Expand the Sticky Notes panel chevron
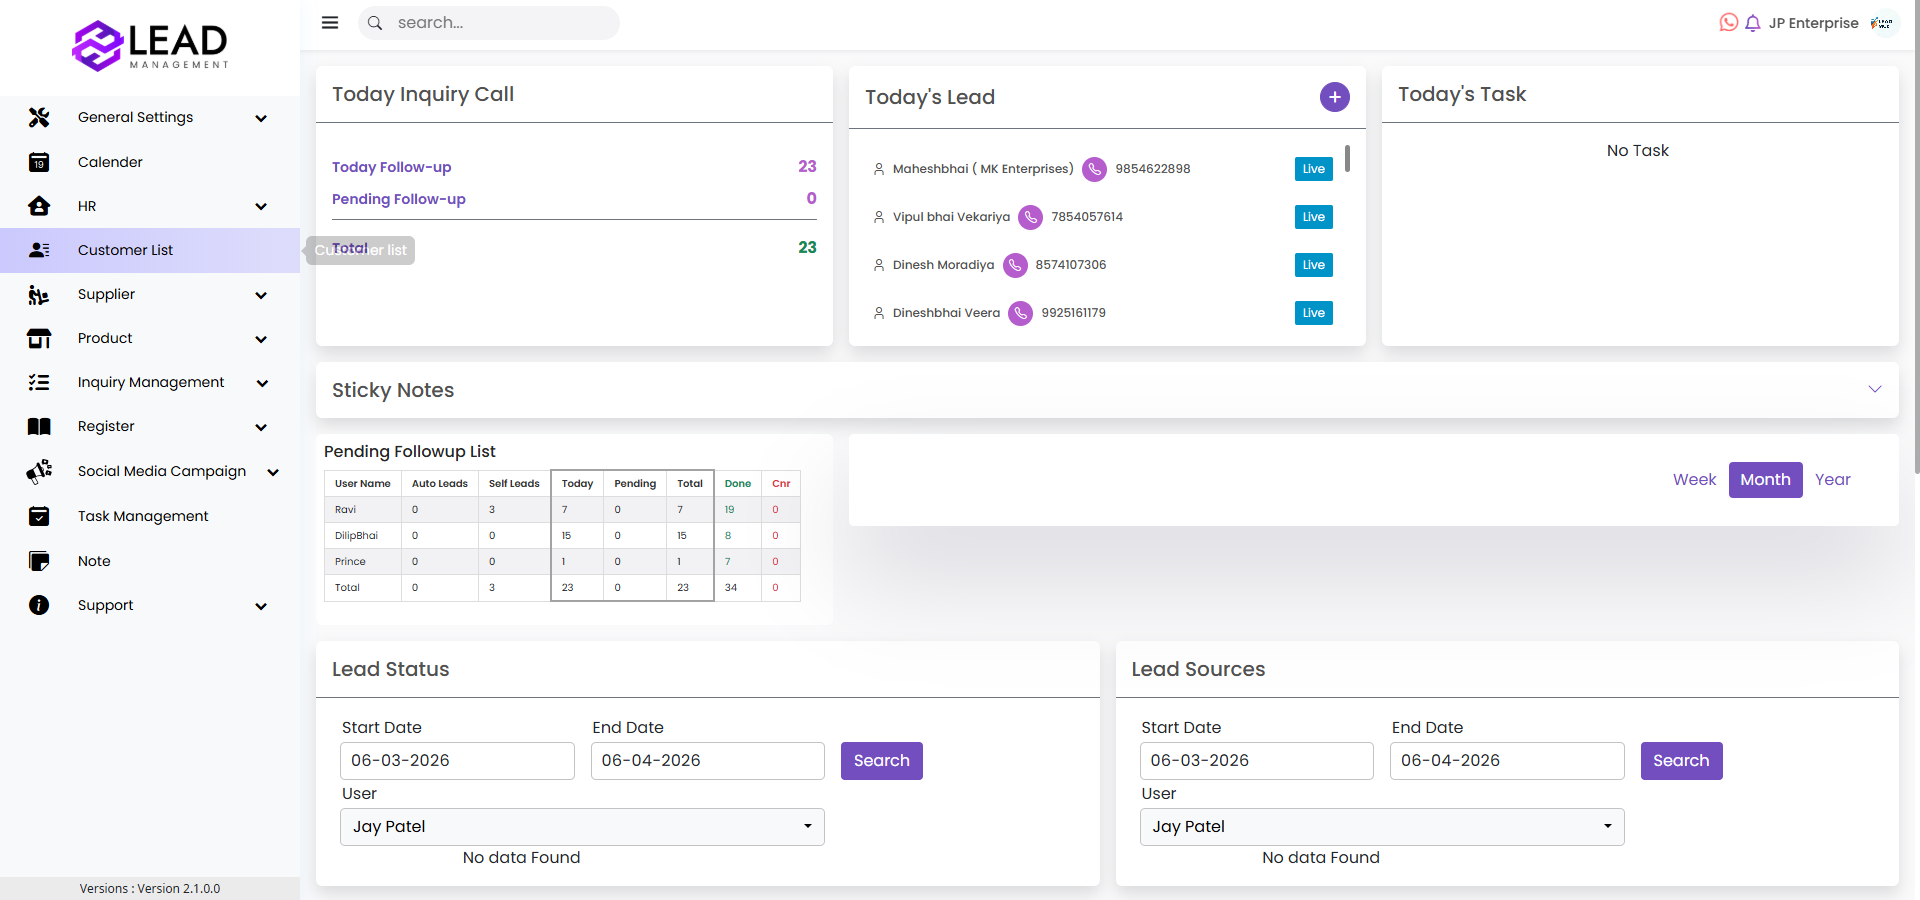 pyautogui.click(x=1875, y=389)
